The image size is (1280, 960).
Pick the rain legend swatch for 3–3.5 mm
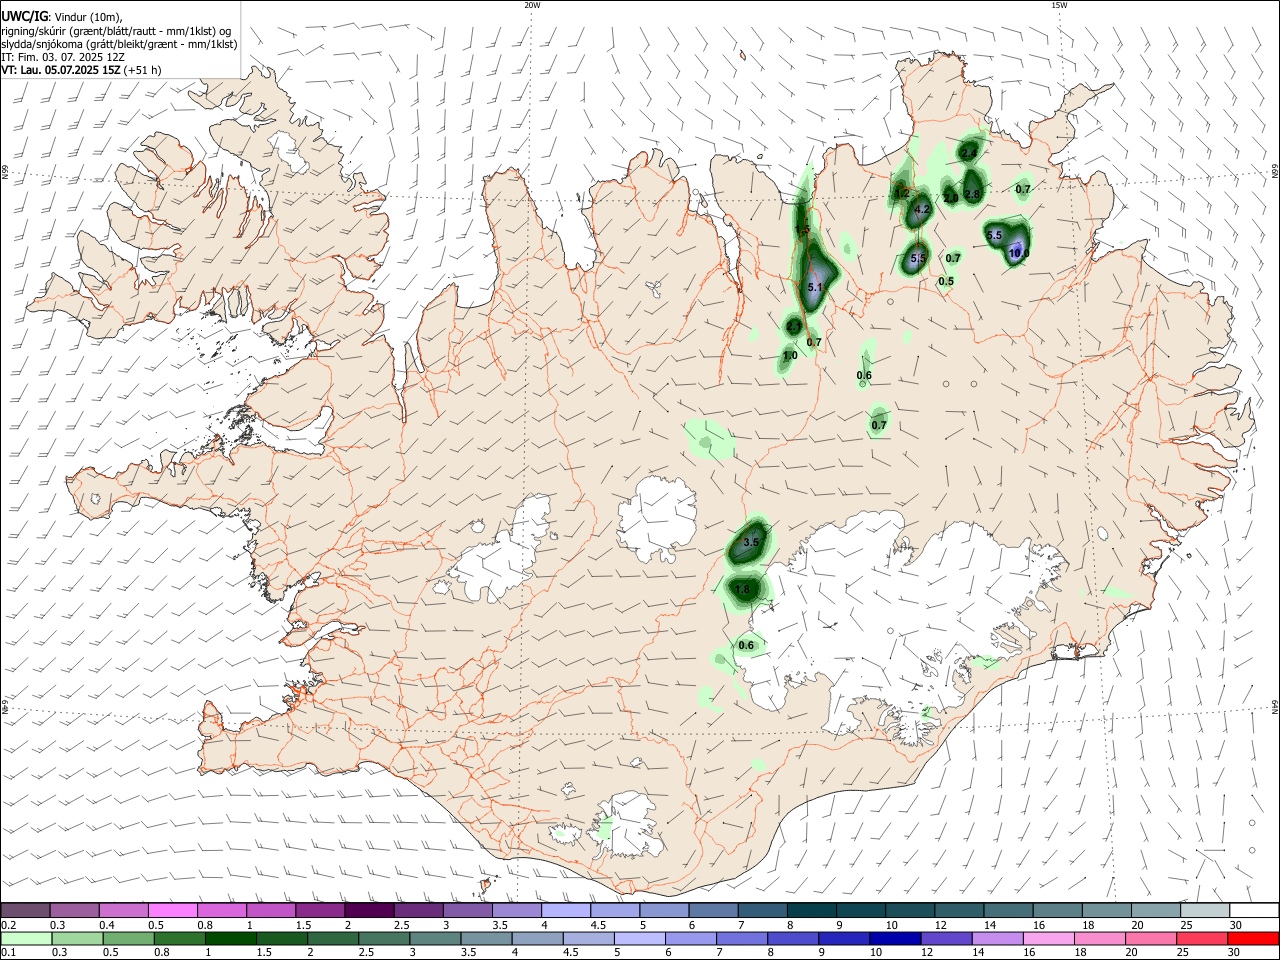435,939
